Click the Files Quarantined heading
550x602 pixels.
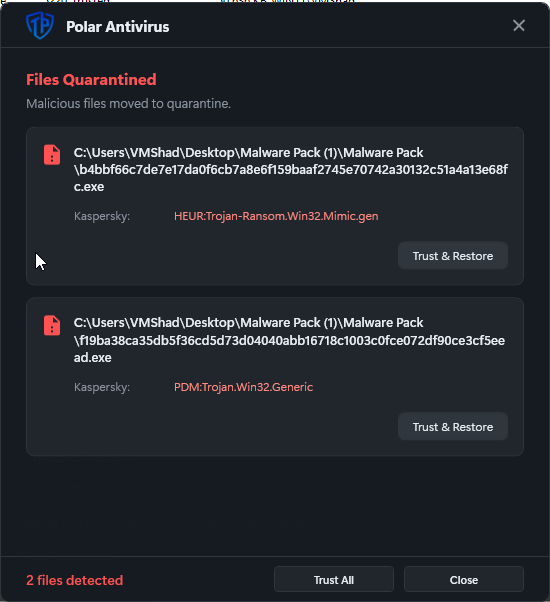(x=91, y=80)
